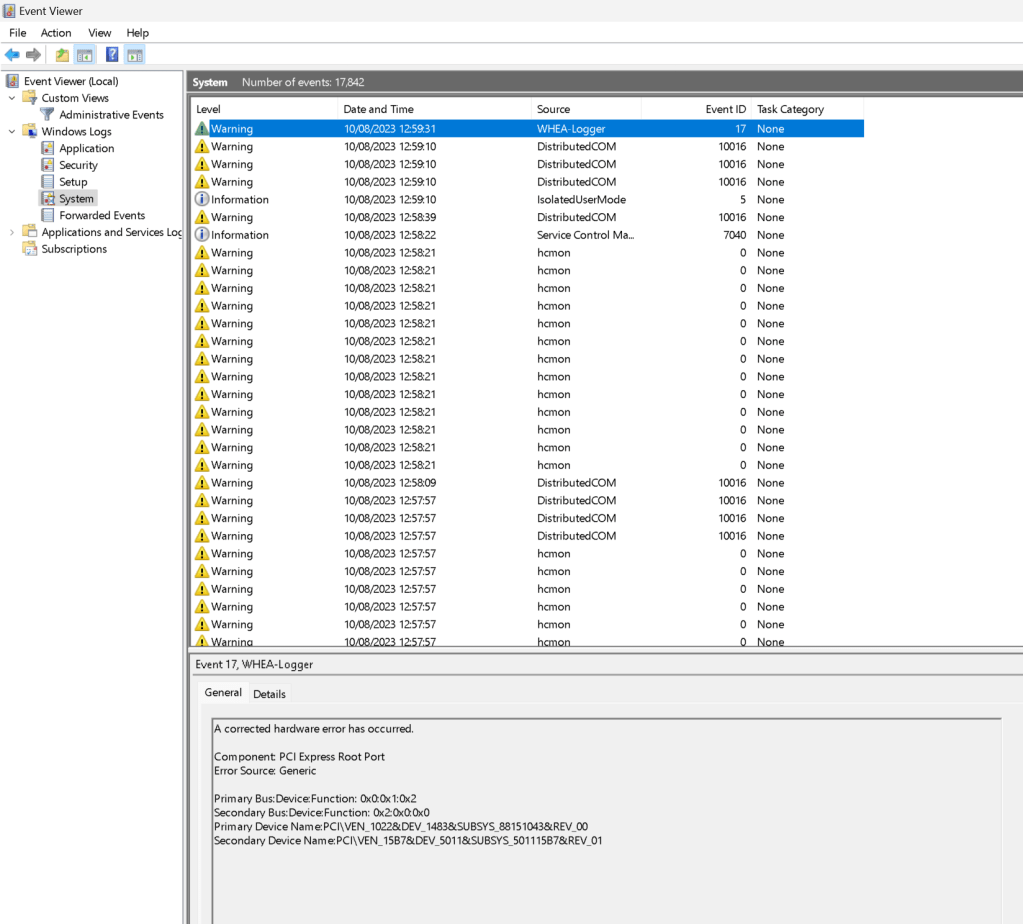The width and height of the screenshot is (1023, 924).
Task: Click the 'A corrected hardware error has occurred.' text
Action: [314, 728]
